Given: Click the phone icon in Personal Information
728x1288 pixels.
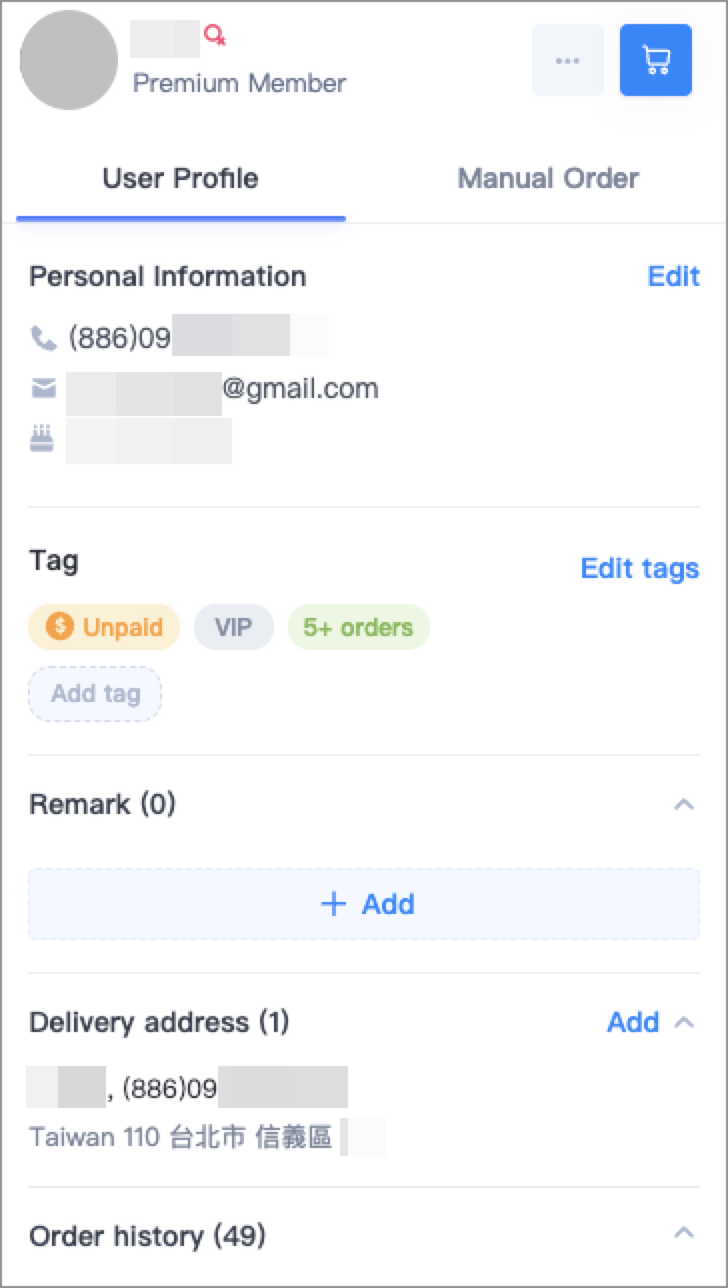Looking at the screenshot, I should 43,339.
